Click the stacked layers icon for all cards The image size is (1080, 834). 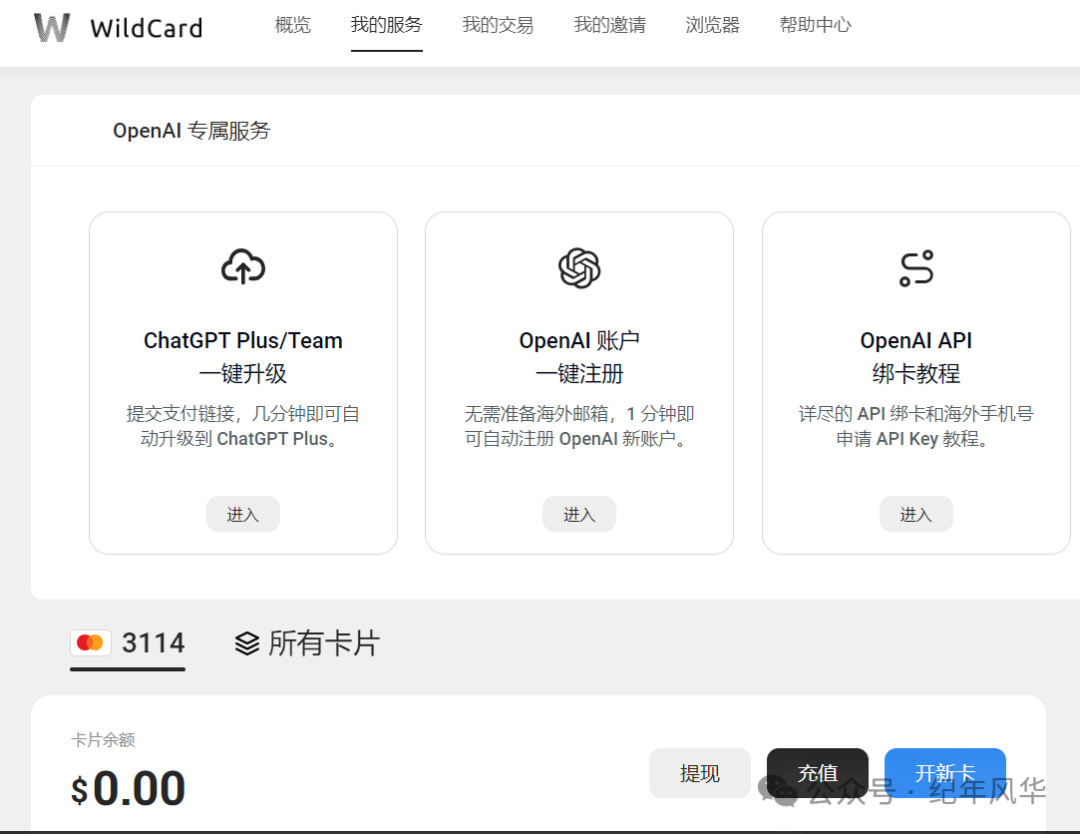(247, 643)
